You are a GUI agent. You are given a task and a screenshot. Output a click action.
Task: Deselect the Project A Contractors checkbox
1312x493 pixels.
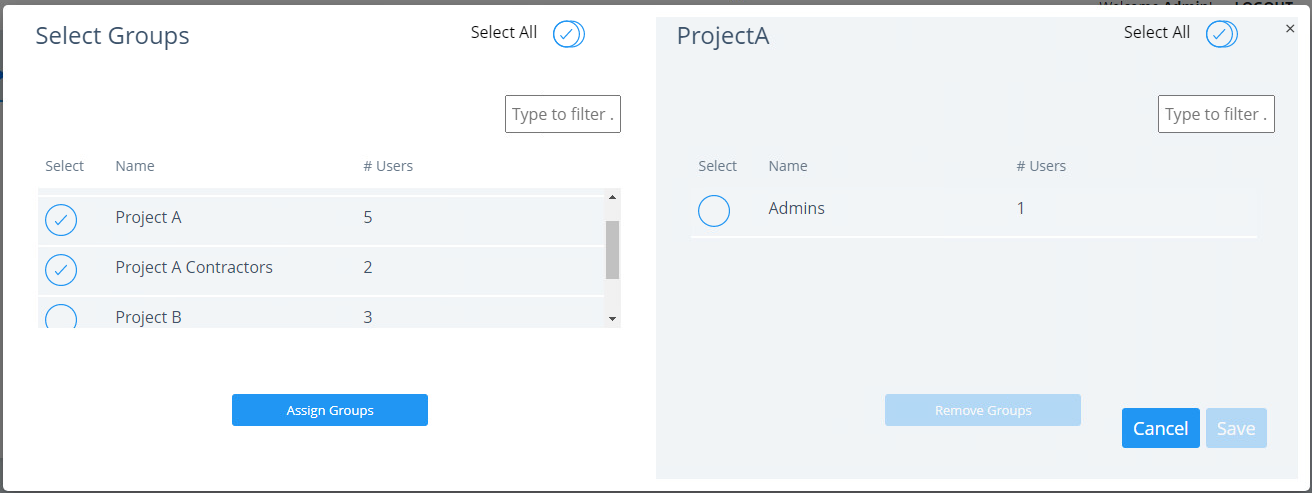[61, 270]
